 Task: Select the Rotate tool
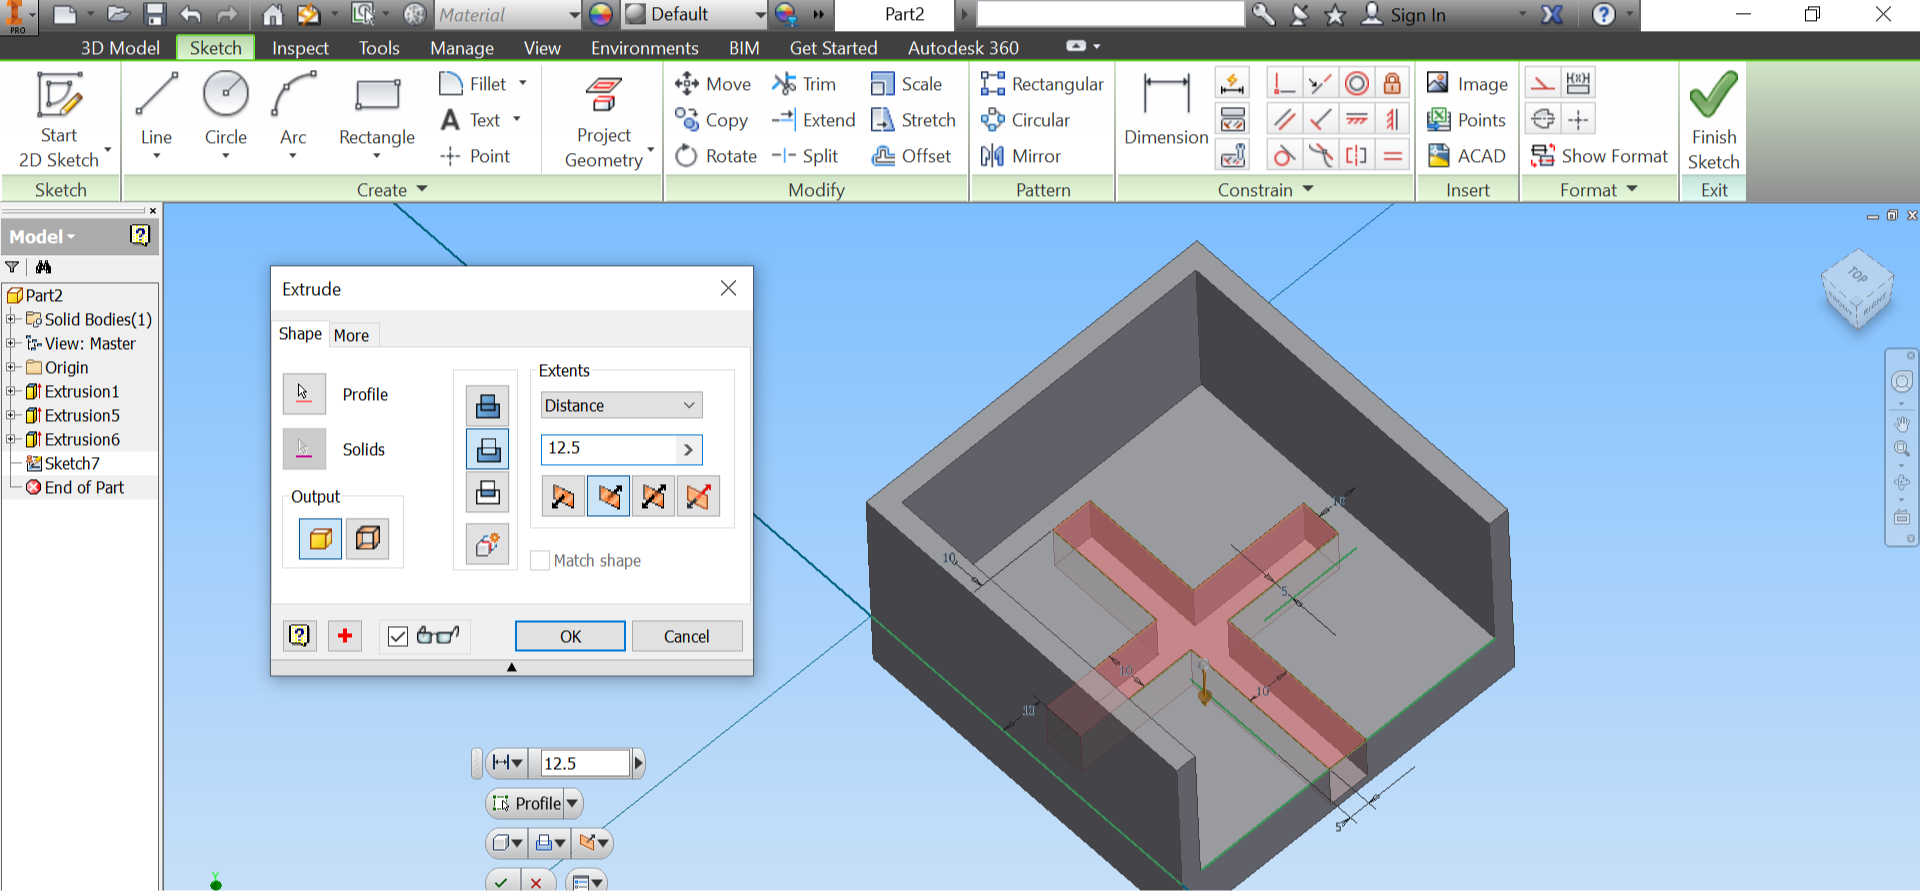coord(716,156)
